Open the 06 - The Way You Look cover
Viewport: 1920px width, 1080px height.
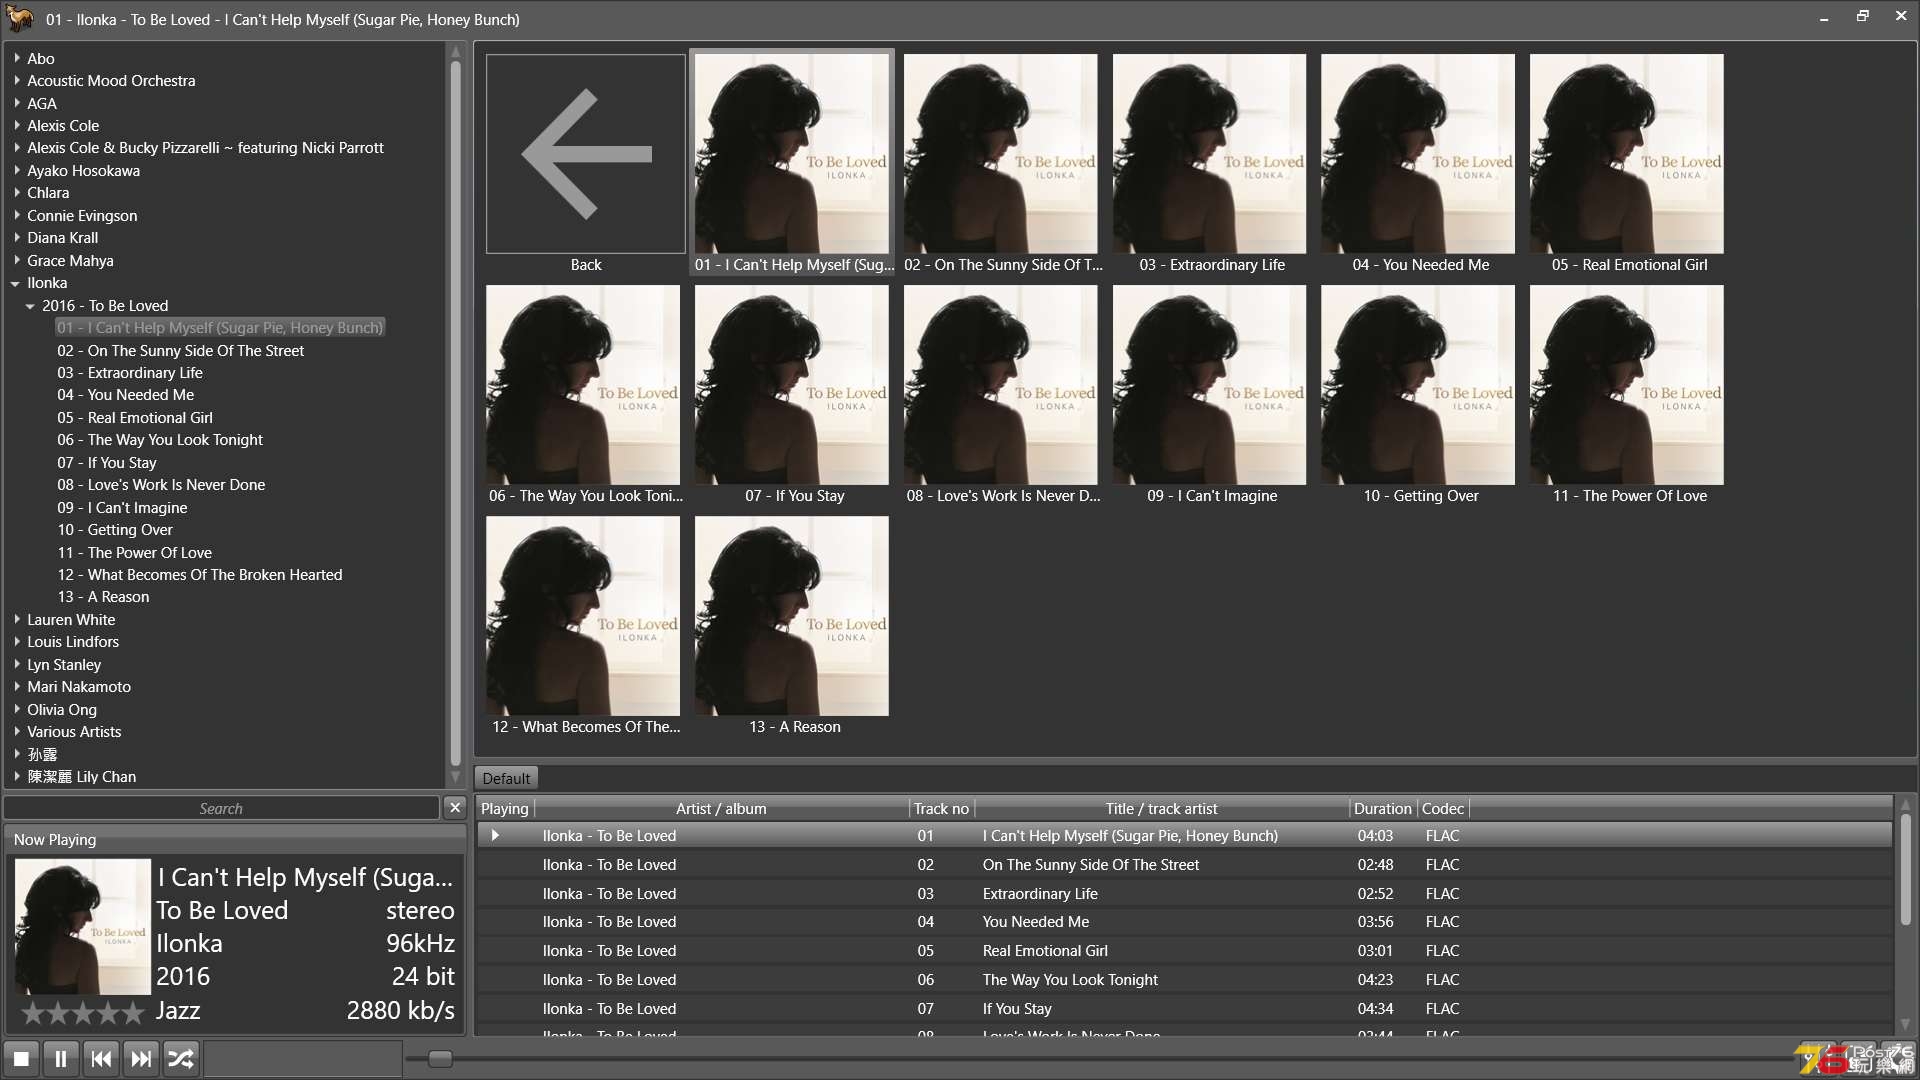tap(583, 385)
